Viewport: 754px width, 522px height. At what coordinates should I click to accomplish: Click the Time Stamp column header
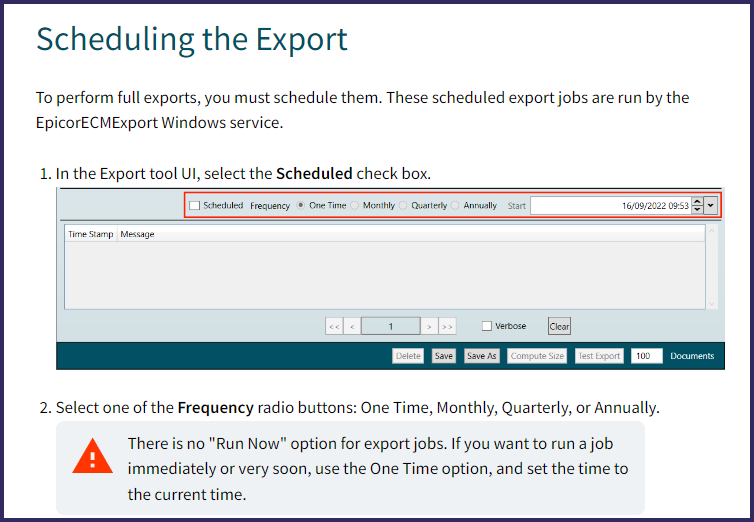coord(90,234)
